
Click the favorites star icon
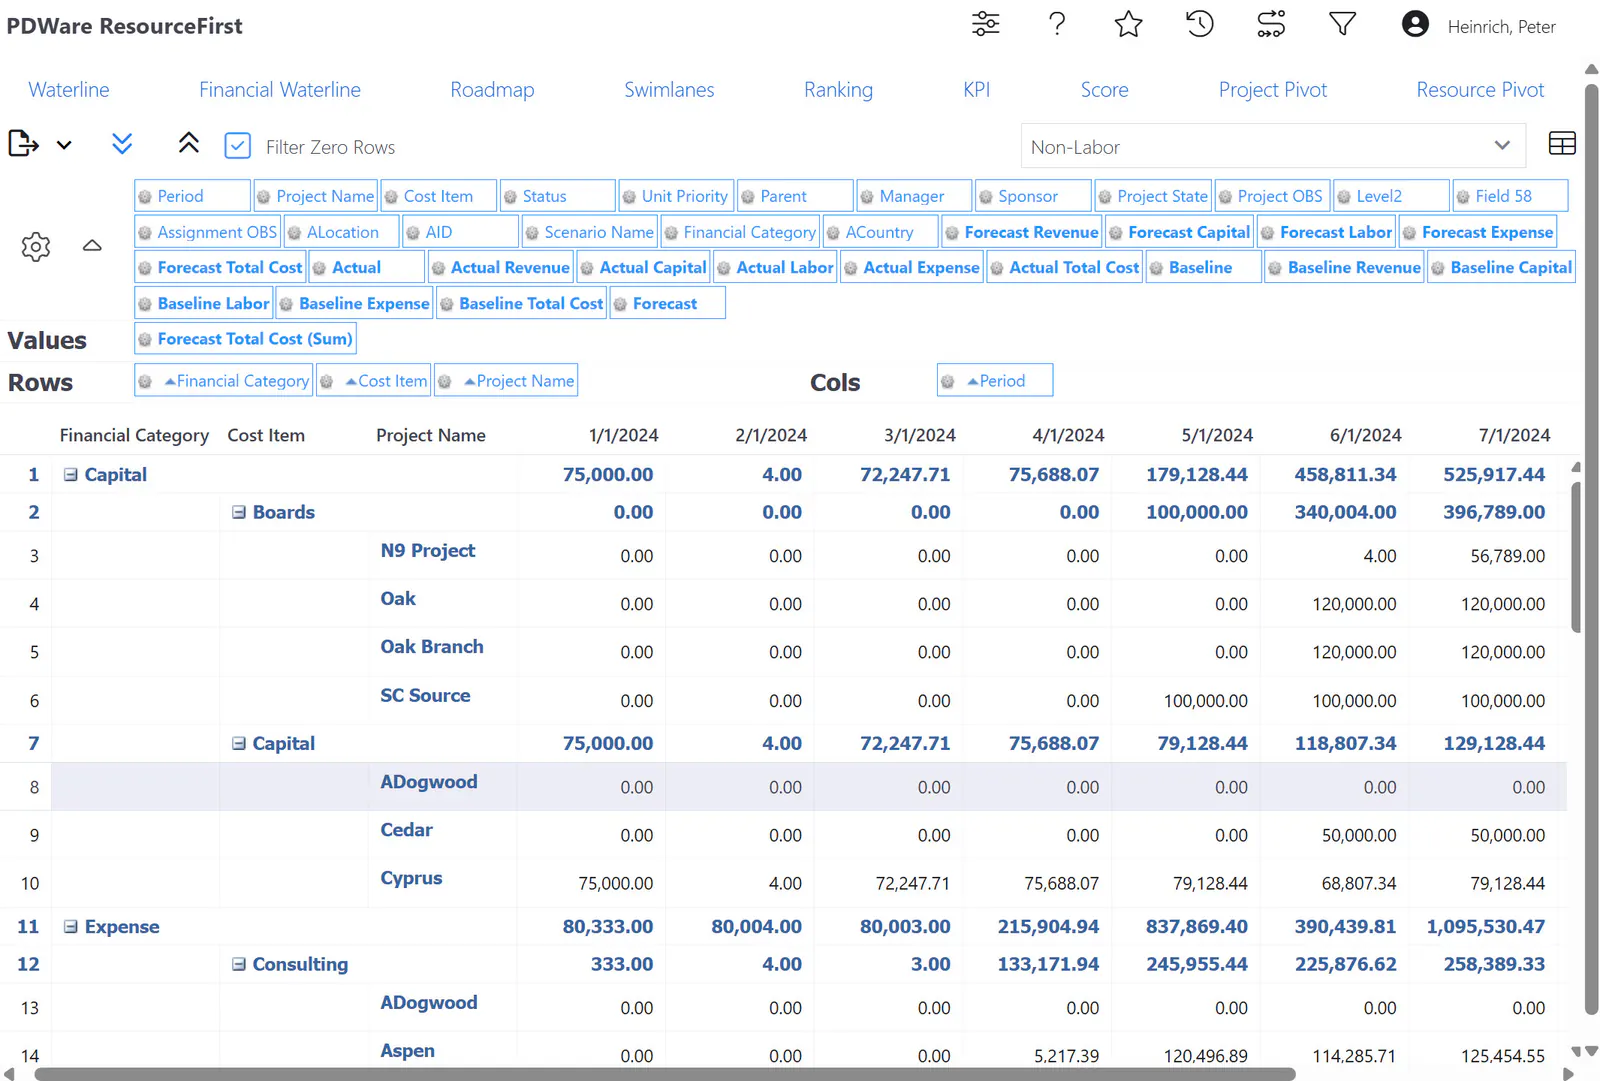point(1128,24)
